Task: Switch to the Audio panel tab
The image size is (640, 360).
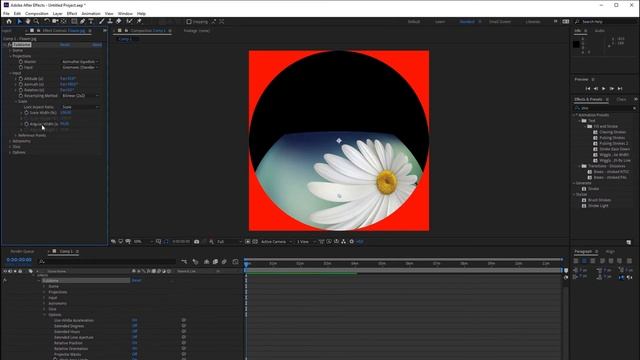Action: coord(600,31)
